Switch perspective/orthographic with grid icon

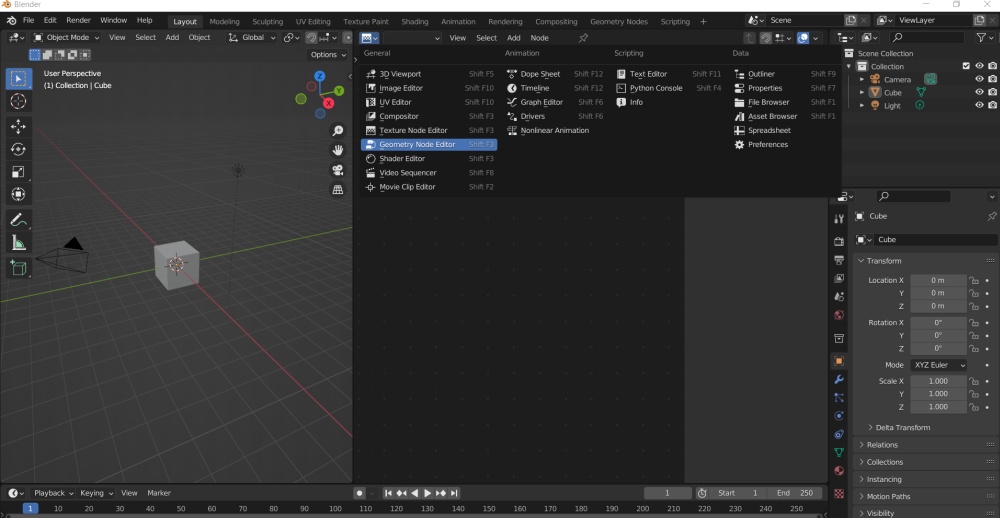[338, 190]
